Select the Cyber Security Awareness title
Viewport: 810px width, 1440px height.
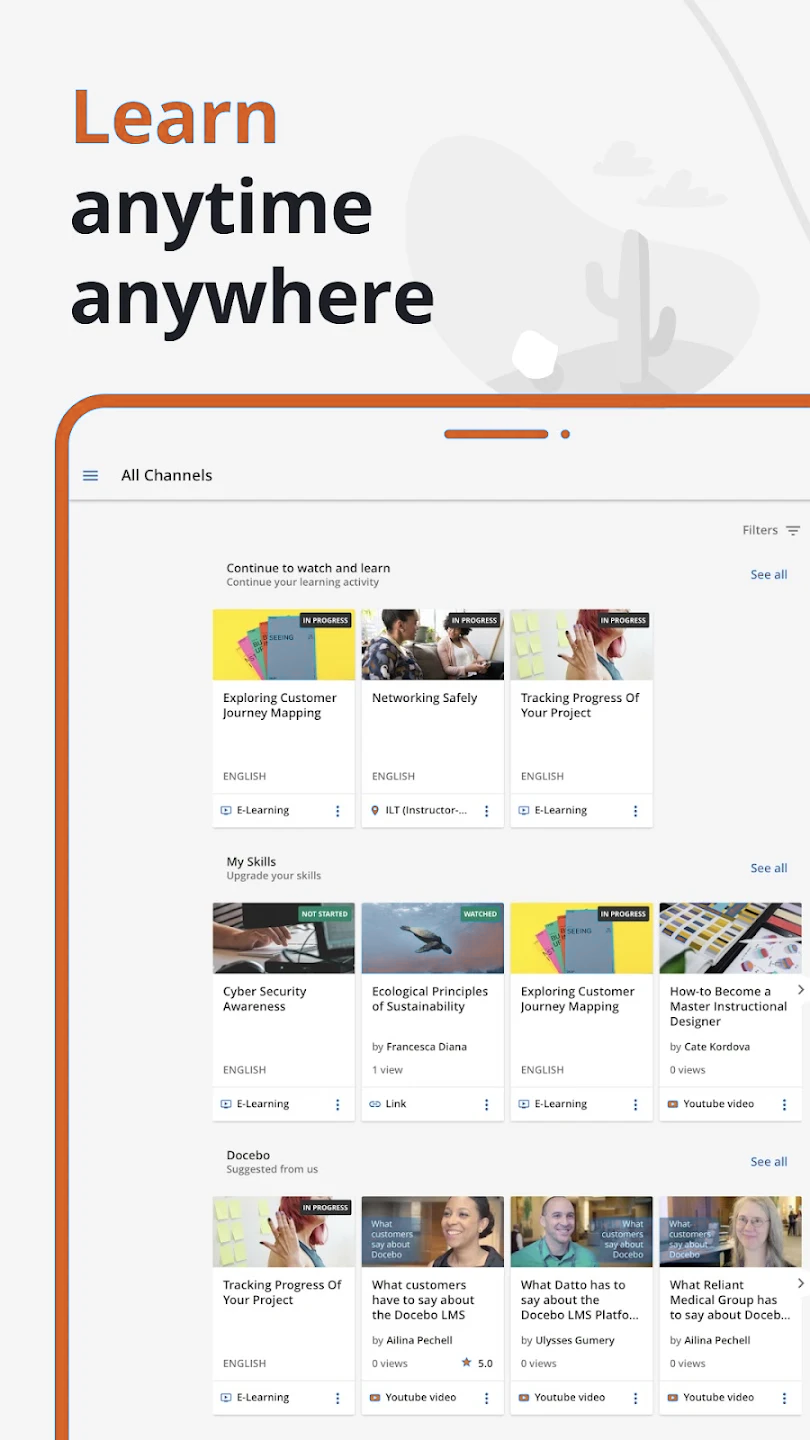[264, 999]
